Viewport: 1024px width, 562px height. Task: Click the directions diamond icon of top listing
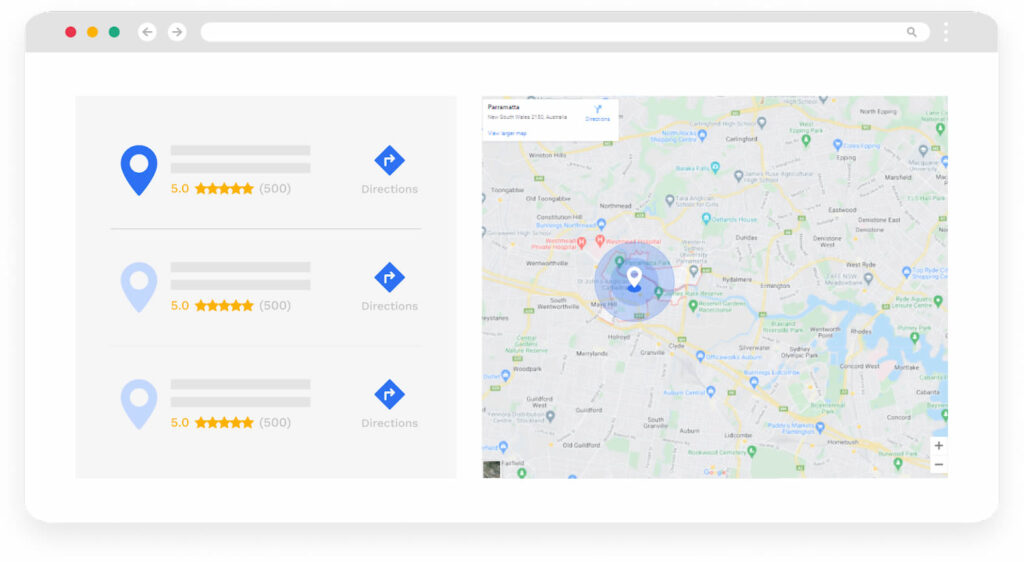(x=390, y=160)
